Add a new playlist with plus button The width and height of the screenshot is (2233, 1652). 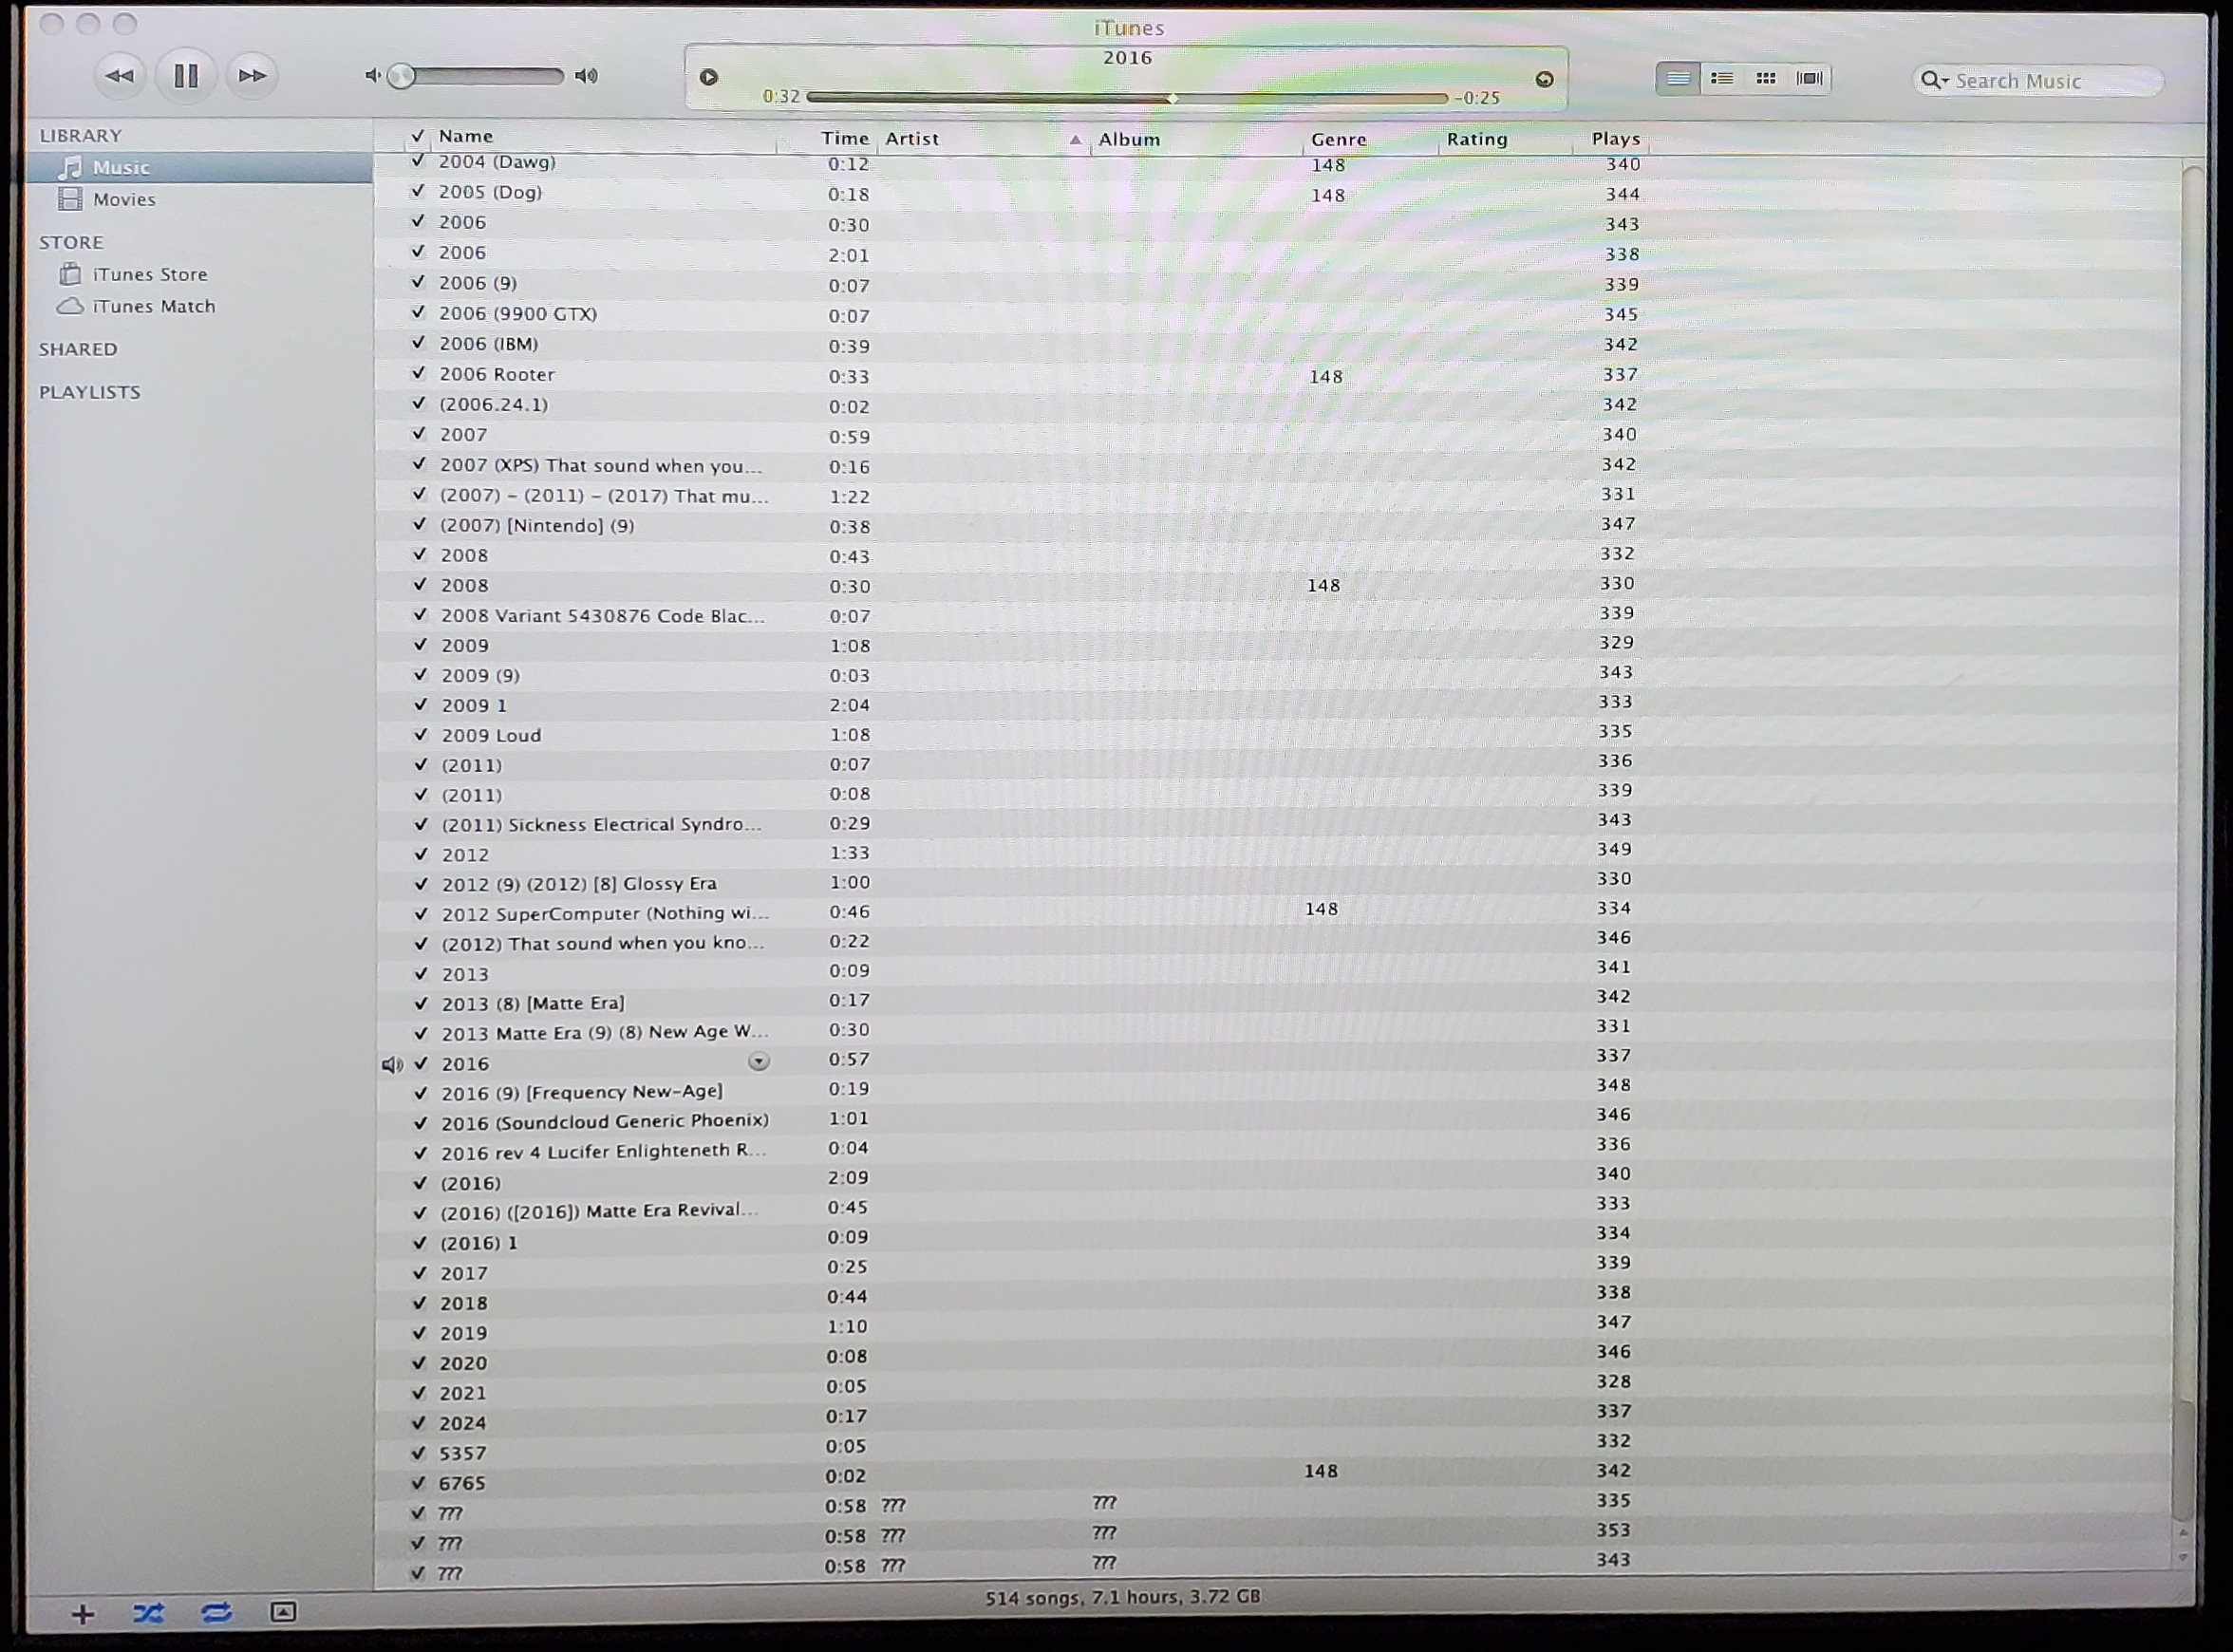[x=83, y=1614]
